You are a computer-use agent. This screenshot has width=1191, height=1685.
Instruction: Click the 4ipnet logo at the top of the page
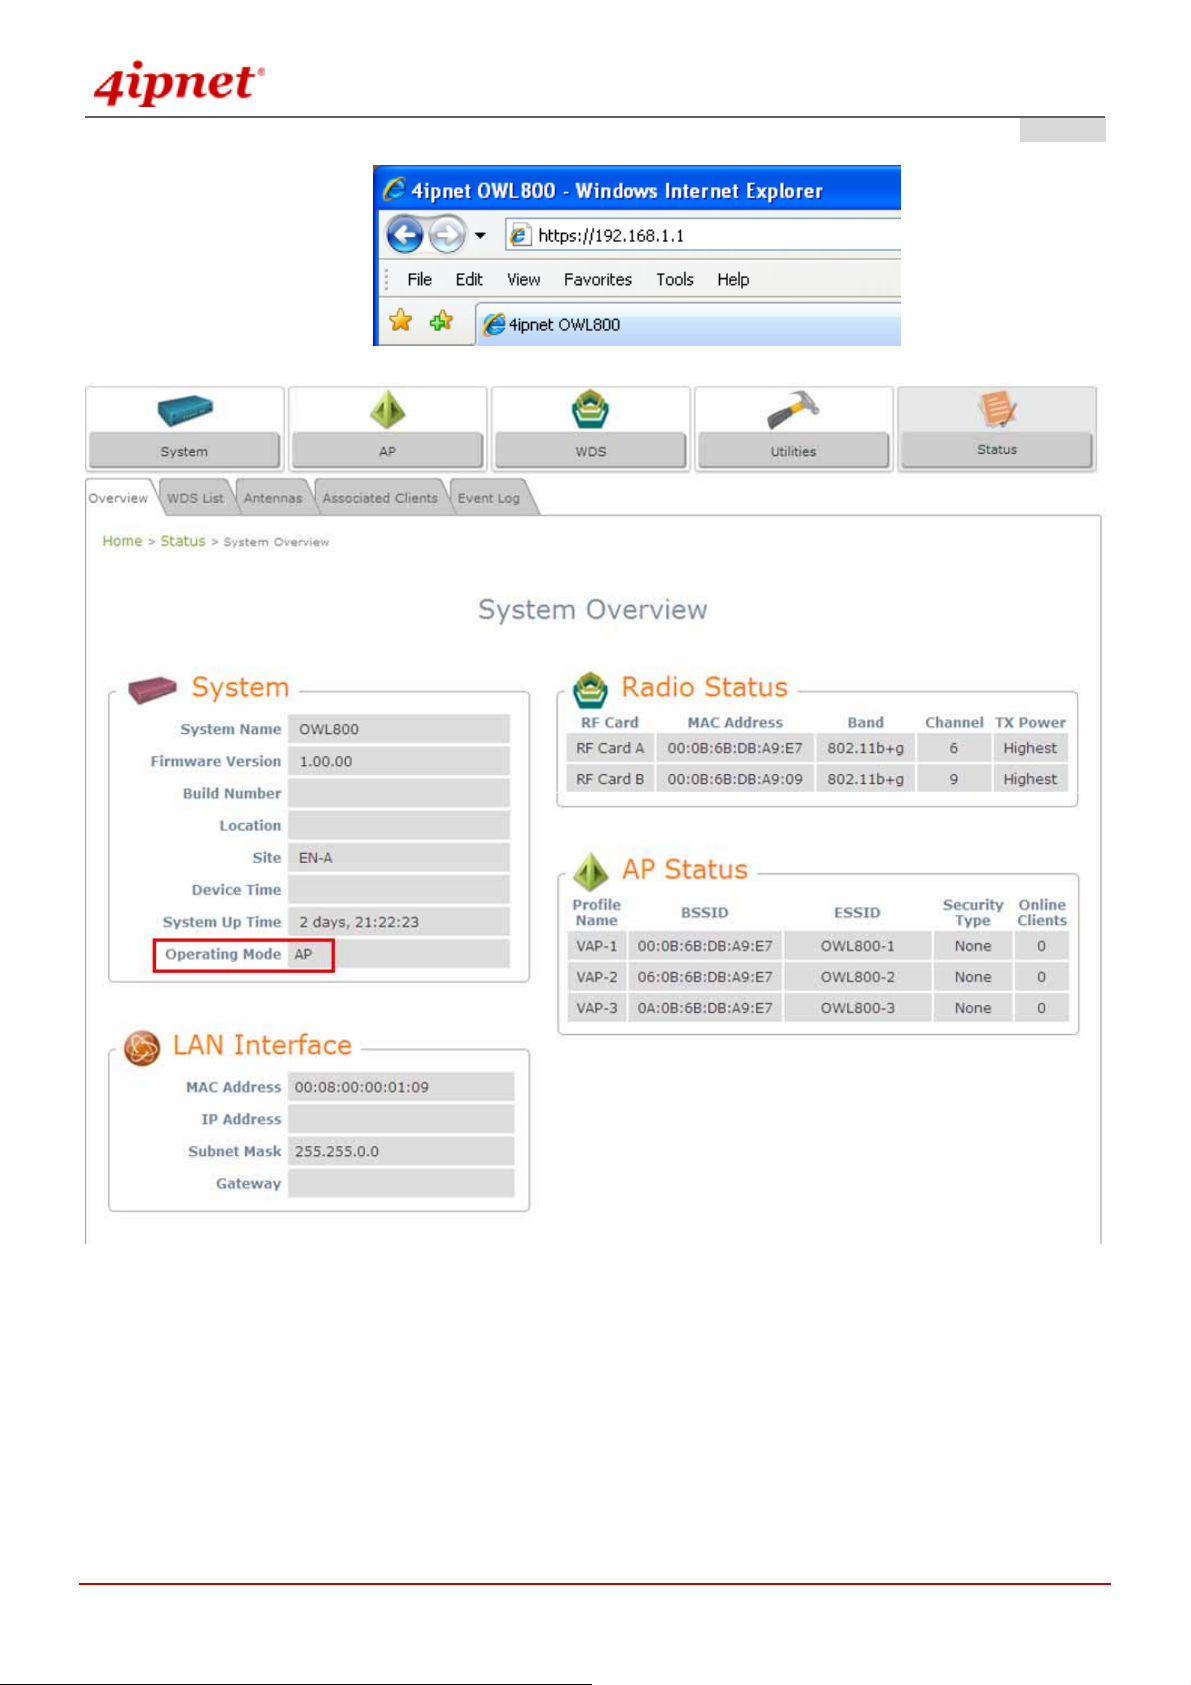point(180,82)
